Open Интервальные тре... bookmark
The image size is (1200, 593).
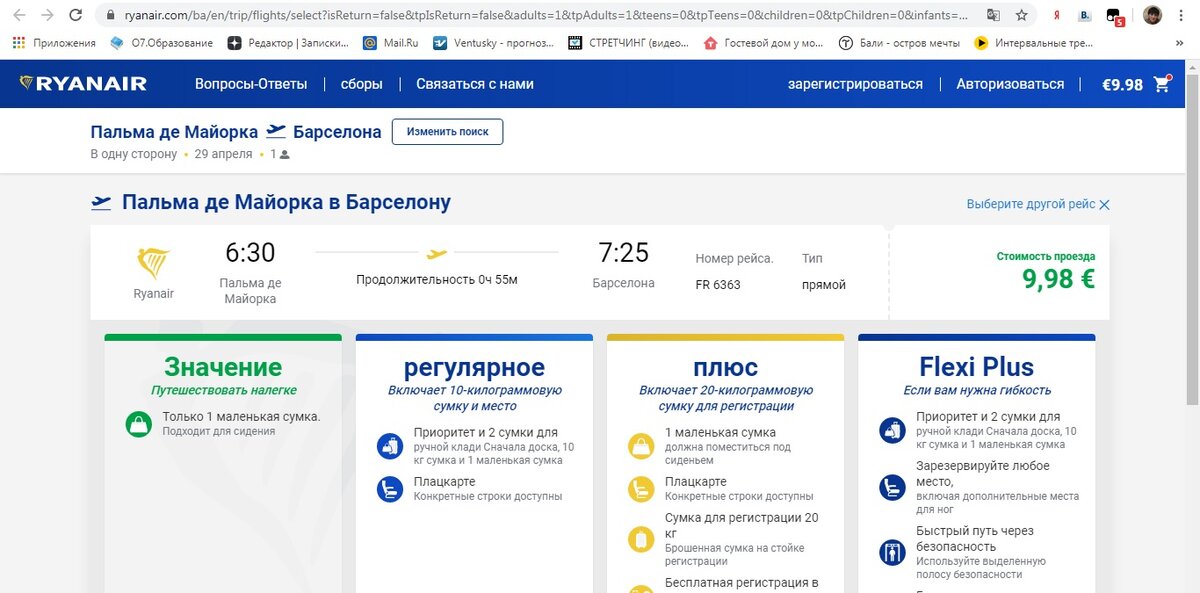(x=1035, y=43)
